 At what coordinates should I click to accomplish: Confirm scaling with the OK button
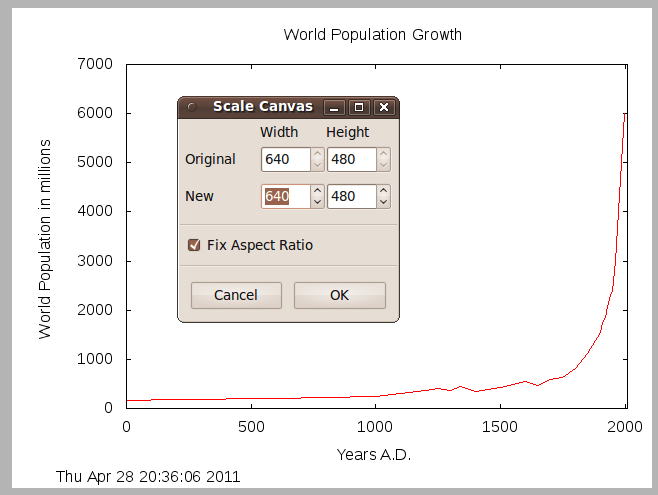click(x=339, y=295)
